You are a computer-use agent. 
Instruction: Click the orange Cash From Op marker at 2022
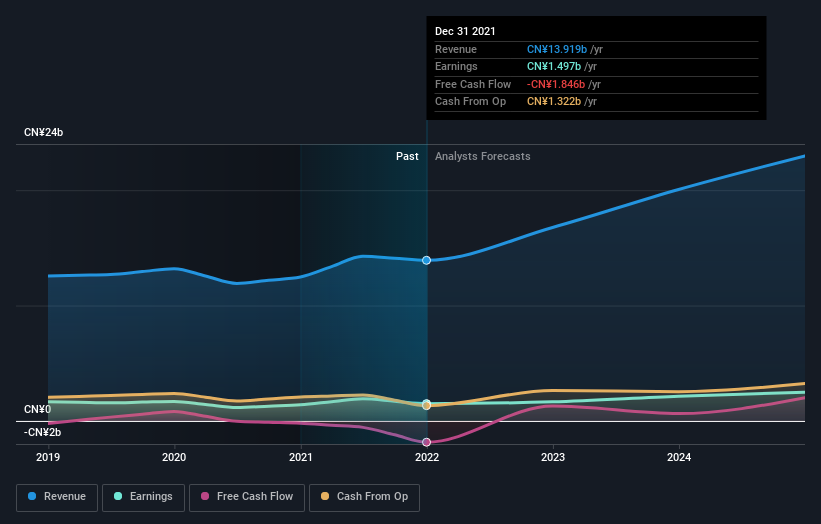427,406
